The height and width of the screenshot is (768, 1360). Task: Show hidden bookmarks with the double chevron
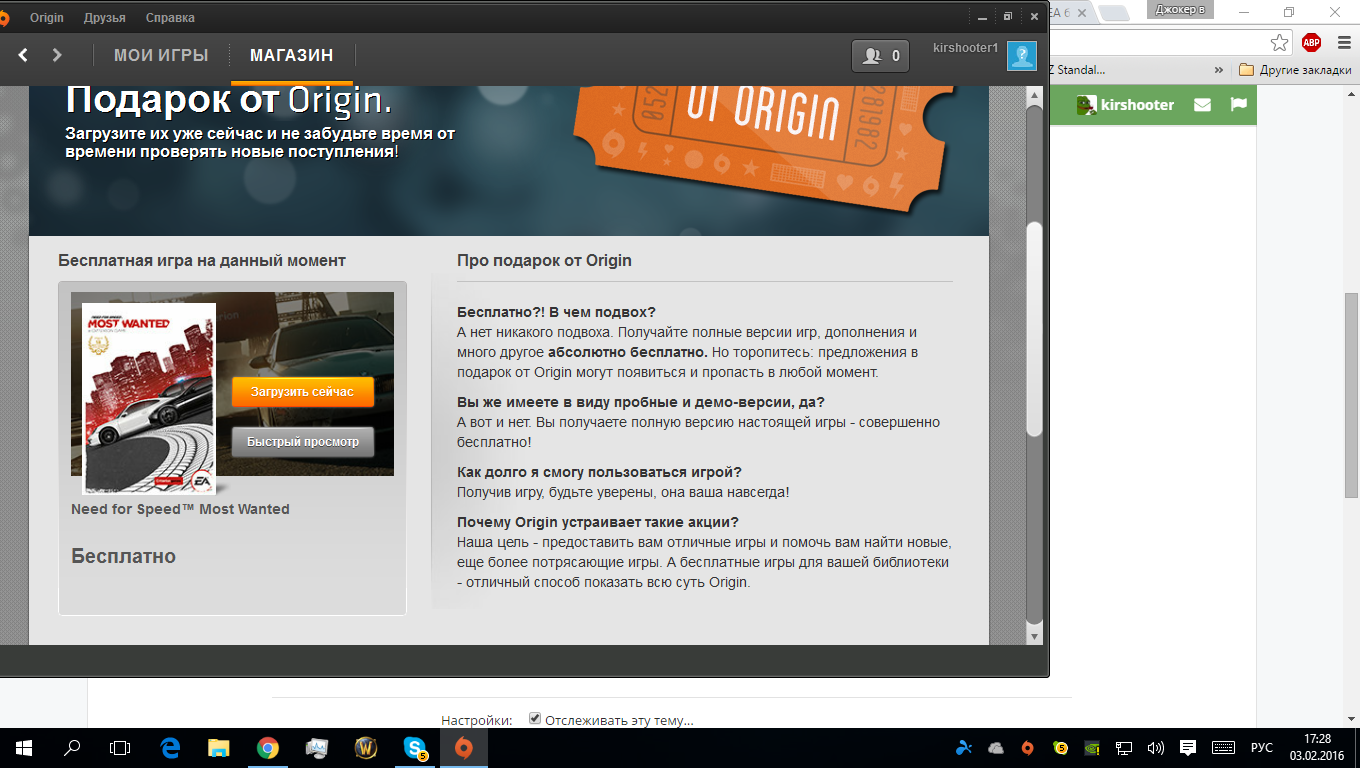click(x=1219, y=70)
